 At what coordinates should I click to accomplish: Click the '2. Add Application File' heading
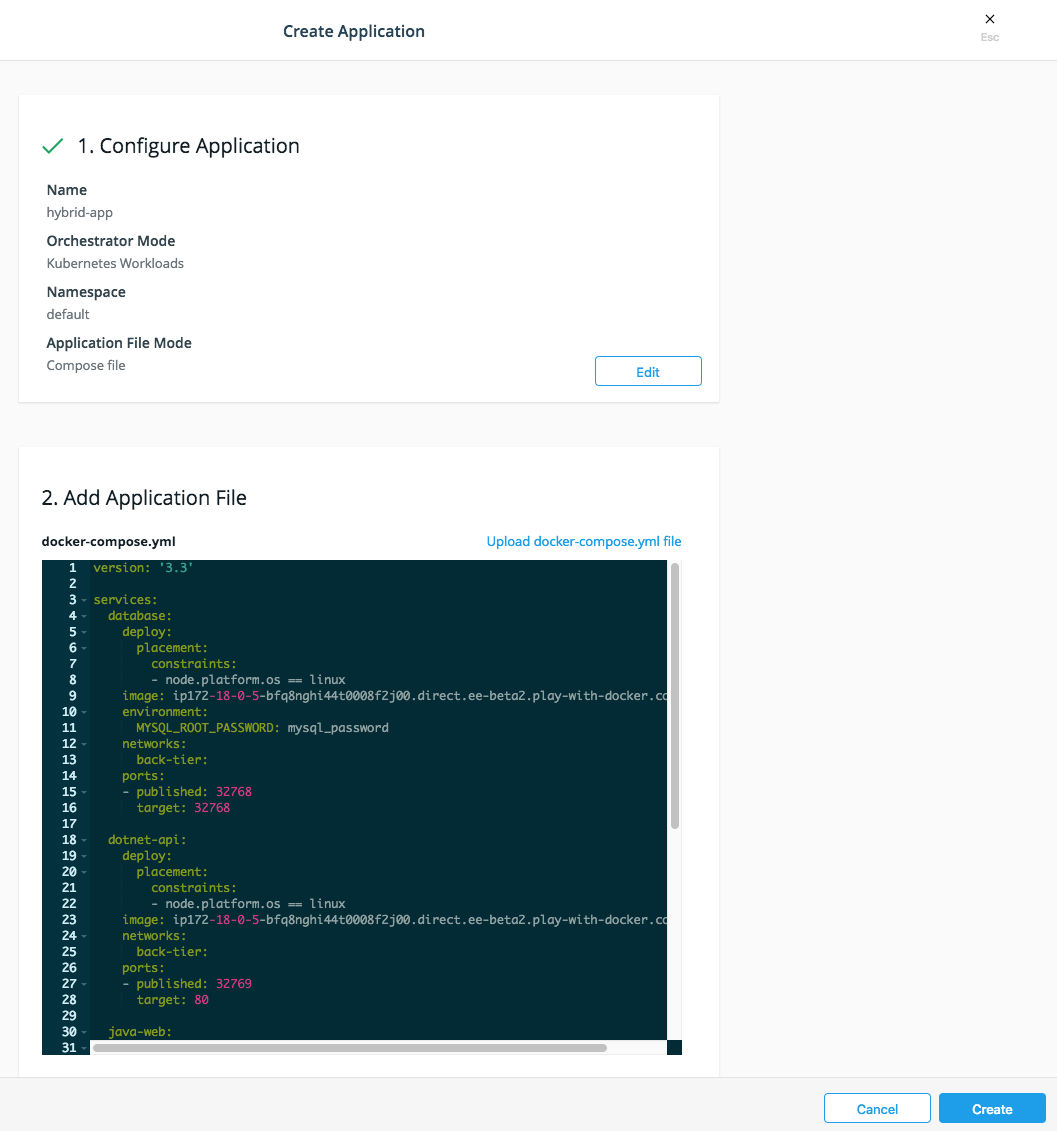144,498
